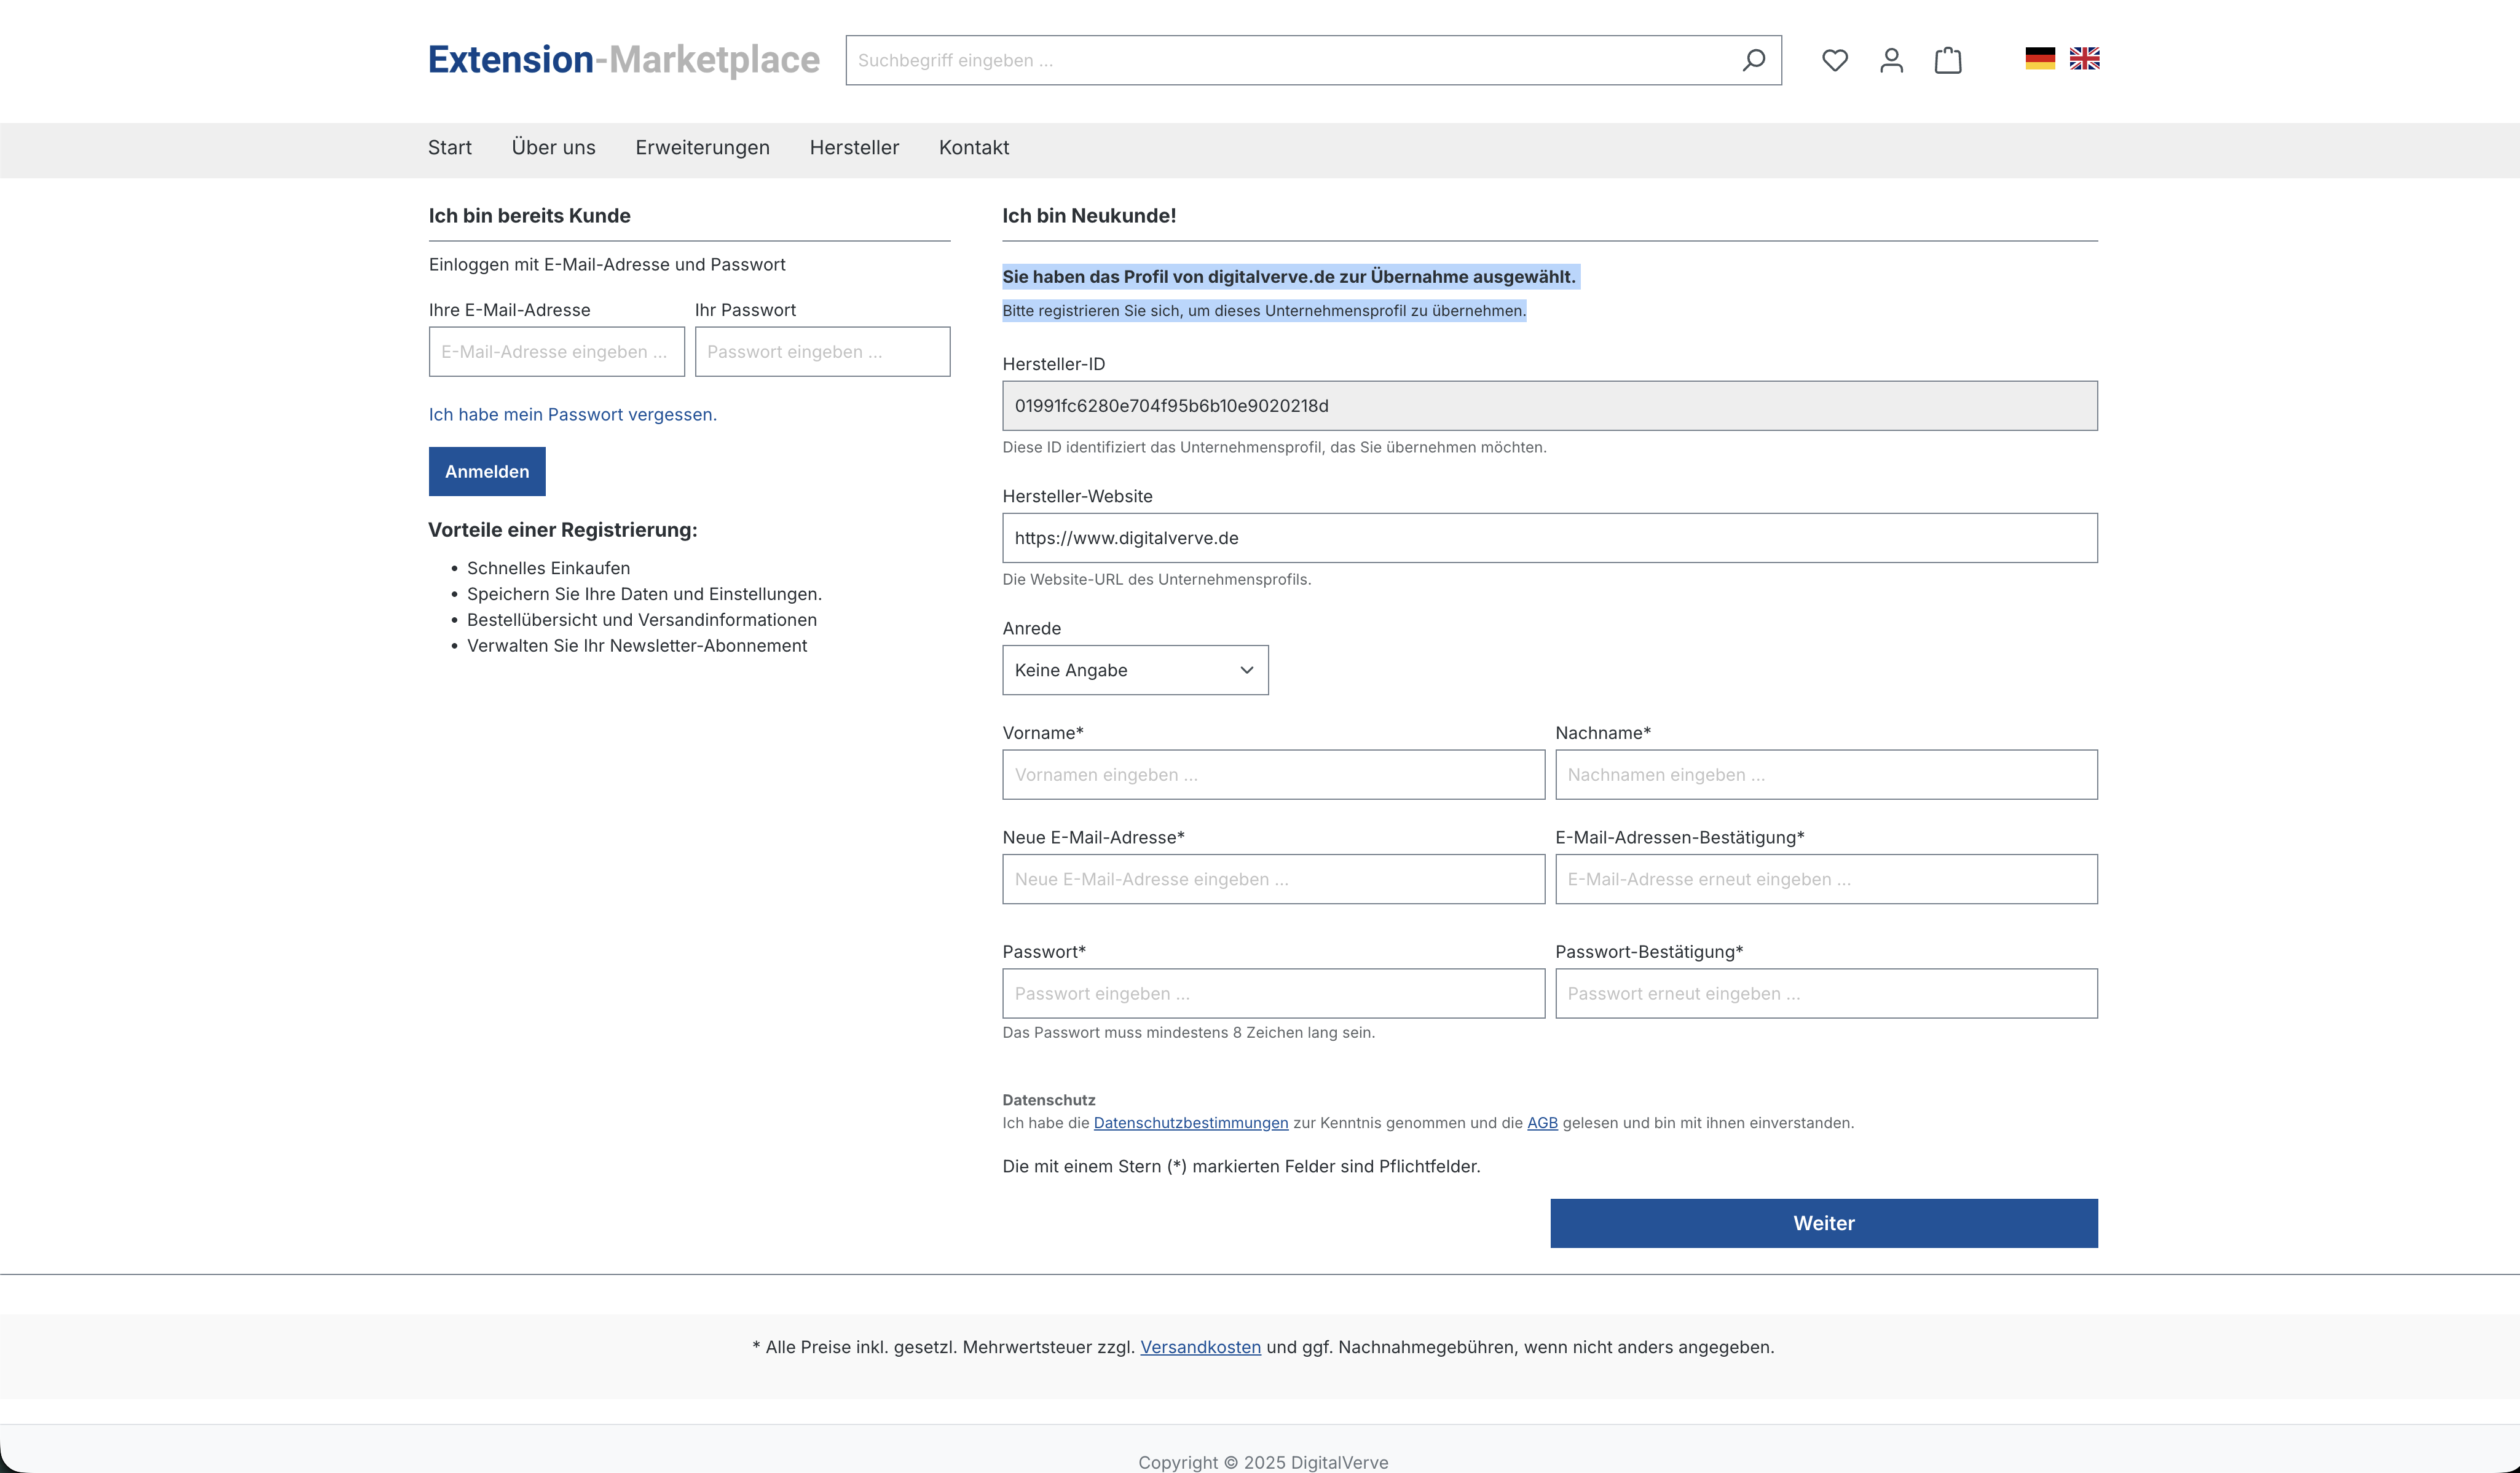
Task: Open the Hersteller navigation item
Action: [854, 148]
